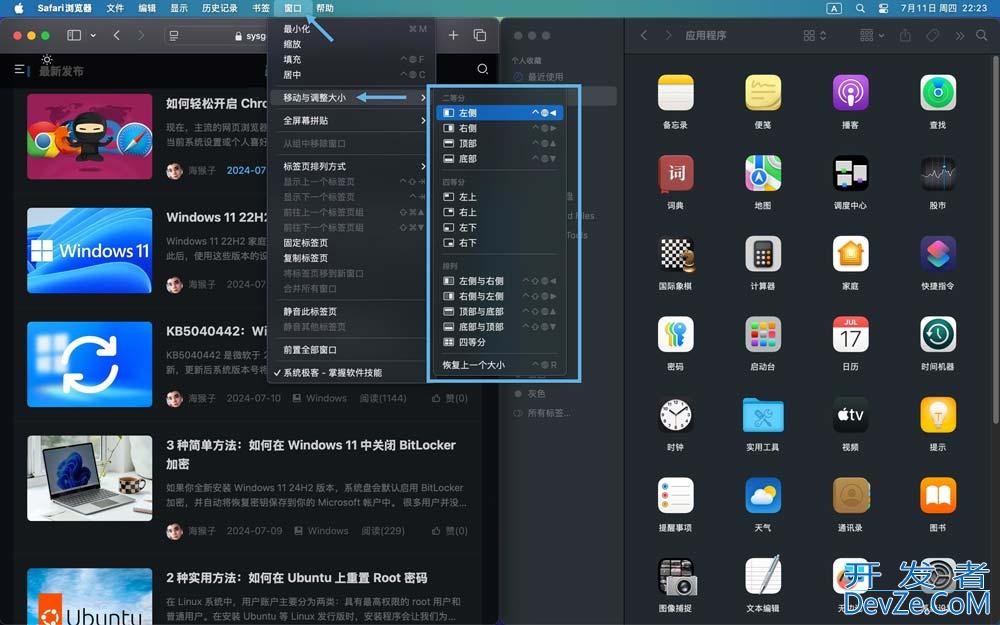Open the Clock (时钟) app icon
The width and height of the screenshot is (1000, 625).
coord(675,415)
